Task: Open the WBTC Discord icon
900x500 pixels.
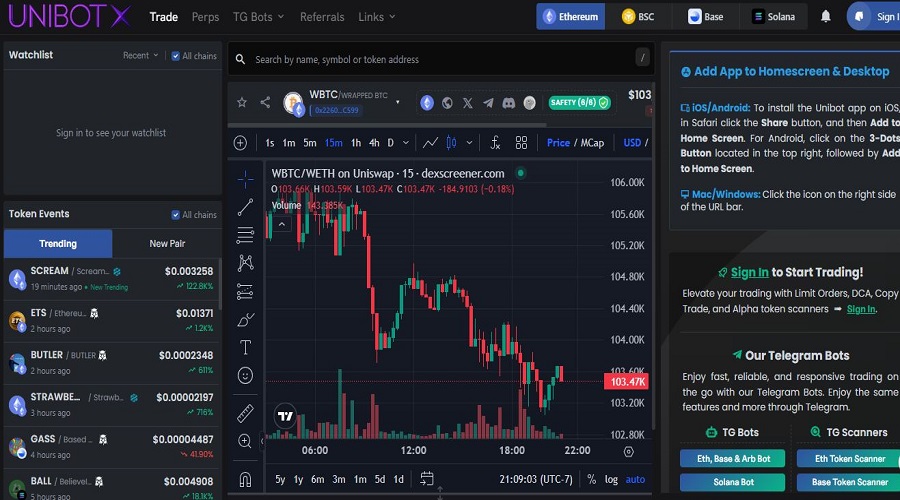Action: [x=509, y=103]
